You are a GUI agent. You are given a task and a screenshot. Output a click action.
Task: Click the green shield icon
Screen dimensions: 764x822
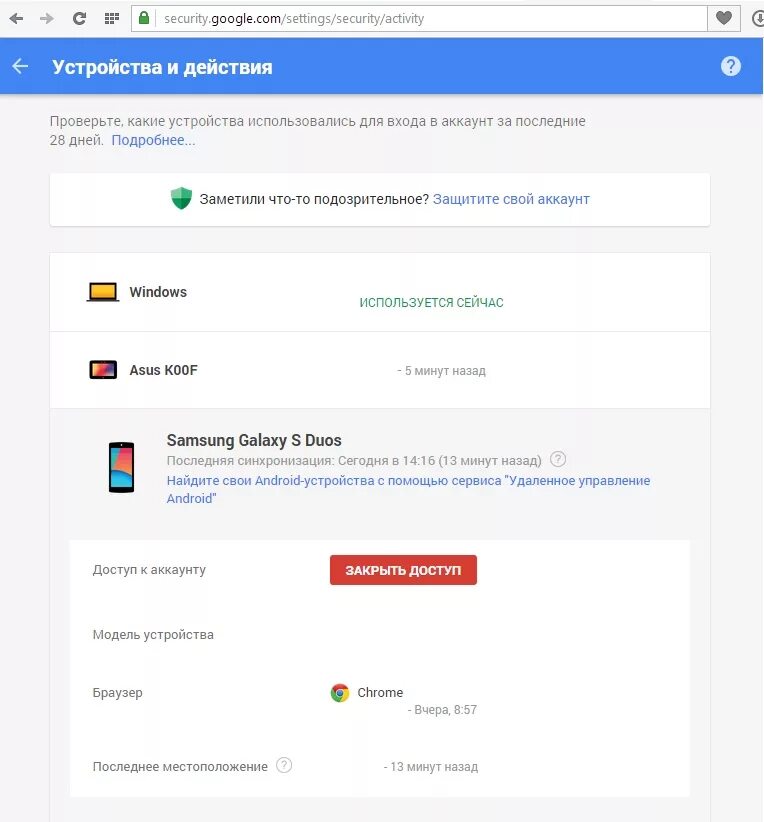coord(181,199)
